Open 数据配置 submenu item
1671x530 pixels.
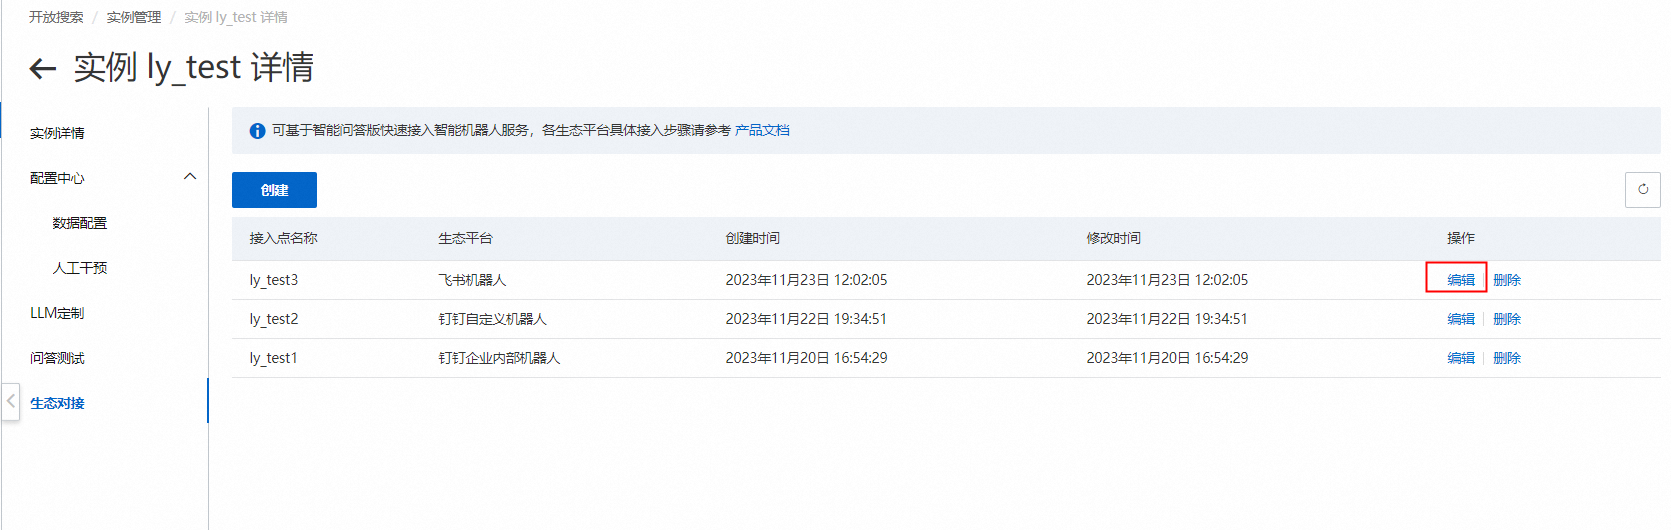80,223
